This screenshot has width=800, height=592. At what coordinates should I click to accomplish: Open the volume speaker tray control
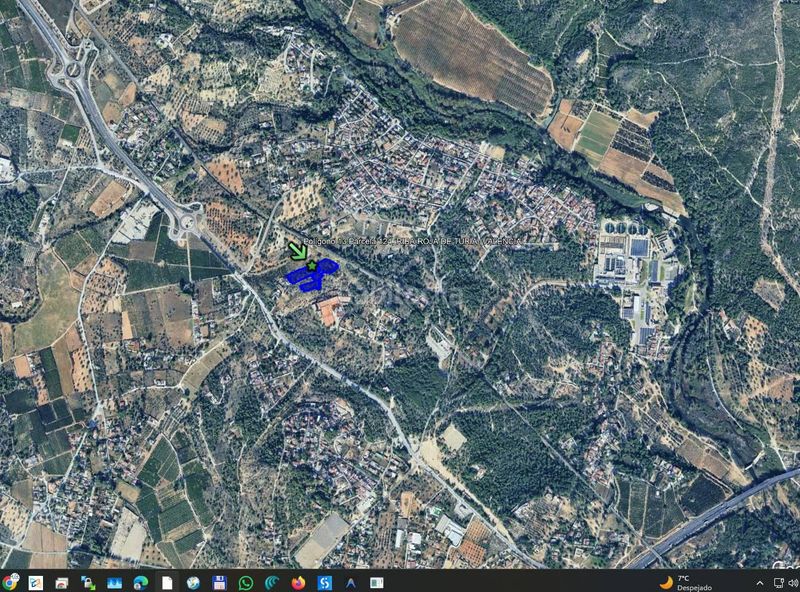[794, 583]
